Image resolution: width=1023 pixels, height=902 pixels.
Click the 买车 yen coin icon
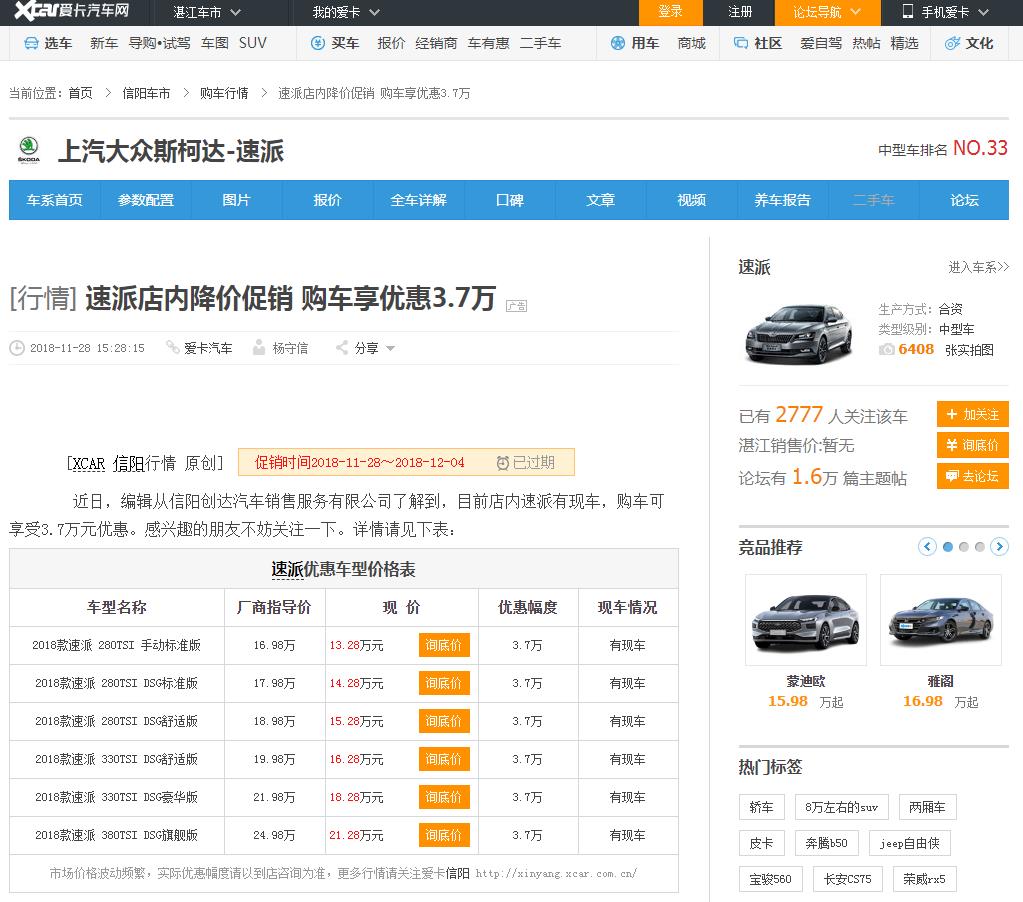click(318, 44)
